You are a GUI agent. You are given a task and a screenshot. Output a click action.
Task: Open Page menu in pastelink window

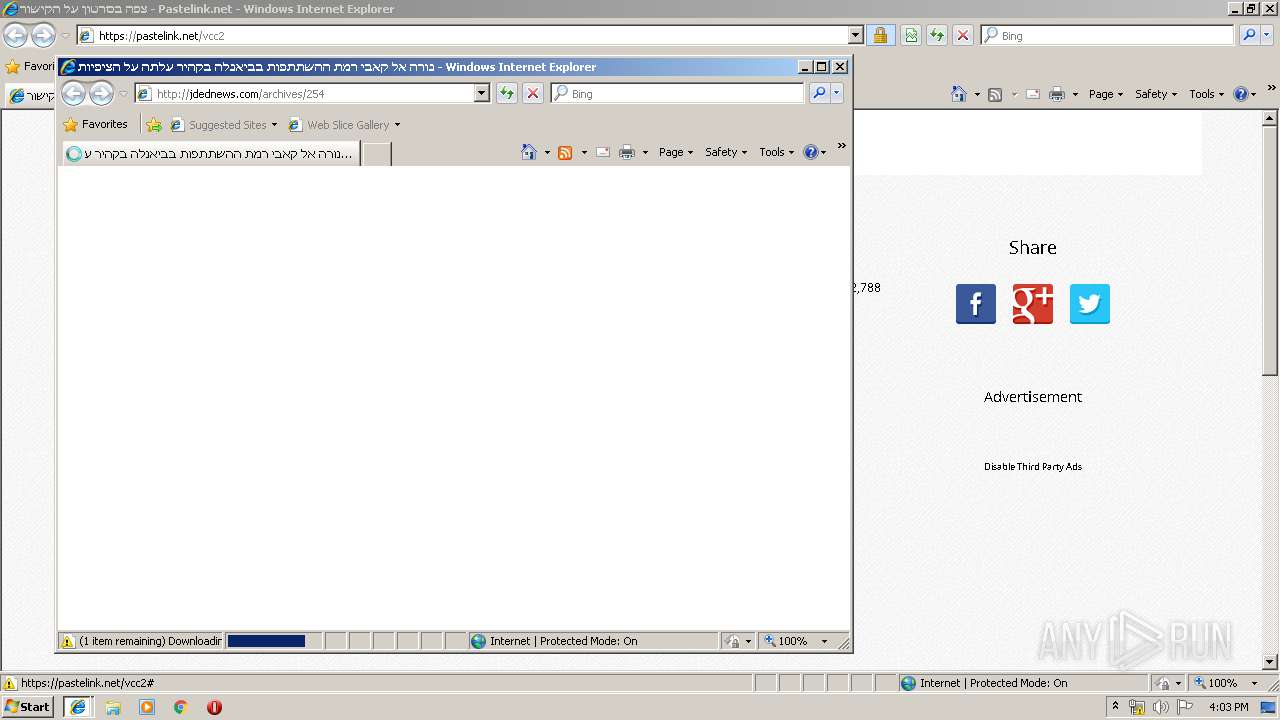pyautogui.click(x=1106, y=94)
